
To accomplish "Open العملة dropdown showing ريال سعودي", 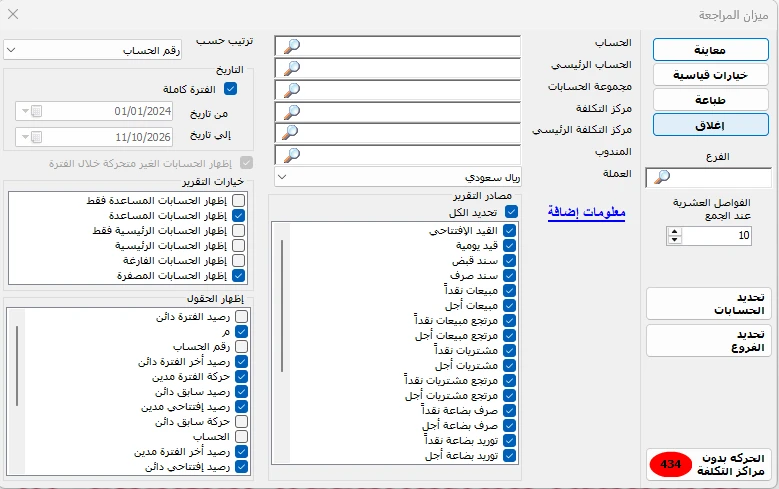I will pyautogui.click(x=397, y=177).
